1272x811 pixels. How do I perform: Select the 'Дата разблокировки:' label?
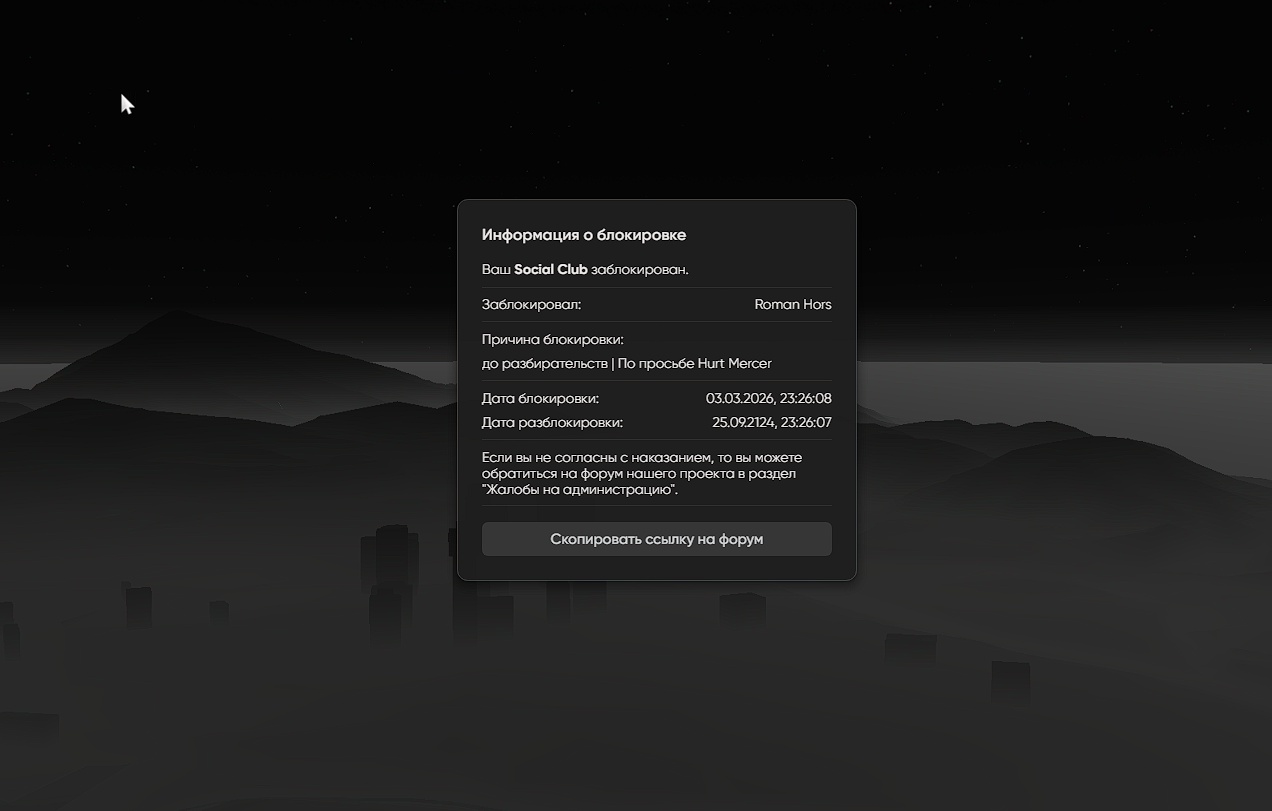coord(552,423)
